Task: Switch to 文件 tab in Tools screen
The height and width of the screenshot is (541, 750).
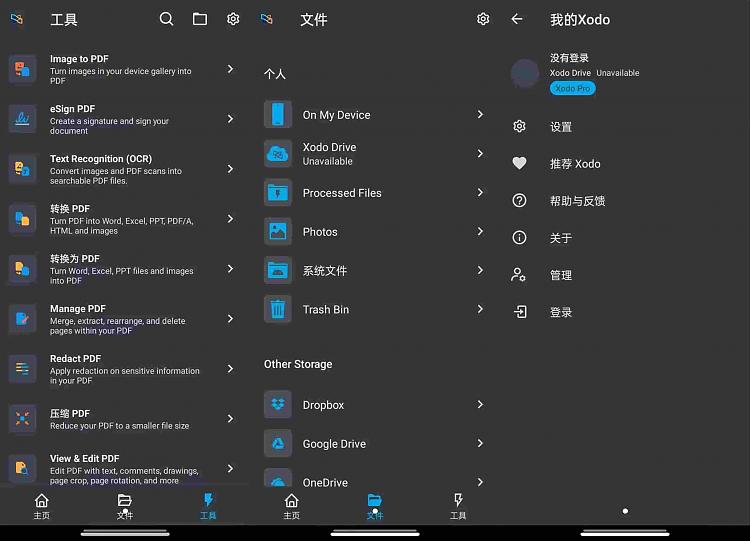Action: 125,506
